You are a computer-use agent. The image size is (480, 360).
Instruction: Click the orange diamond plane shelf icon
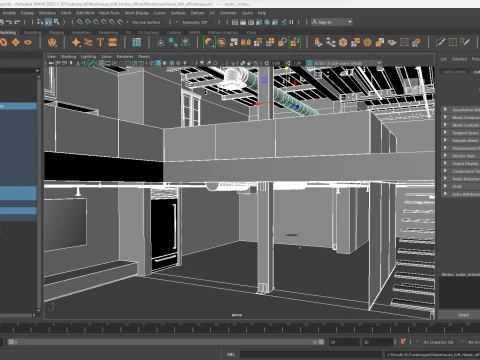[x=15, y=42]
